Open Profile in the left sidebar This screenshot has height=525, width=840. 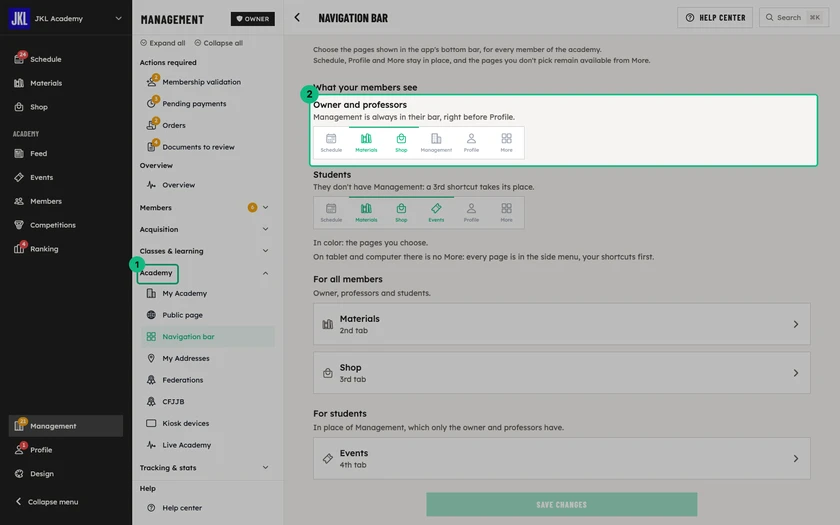65,449
